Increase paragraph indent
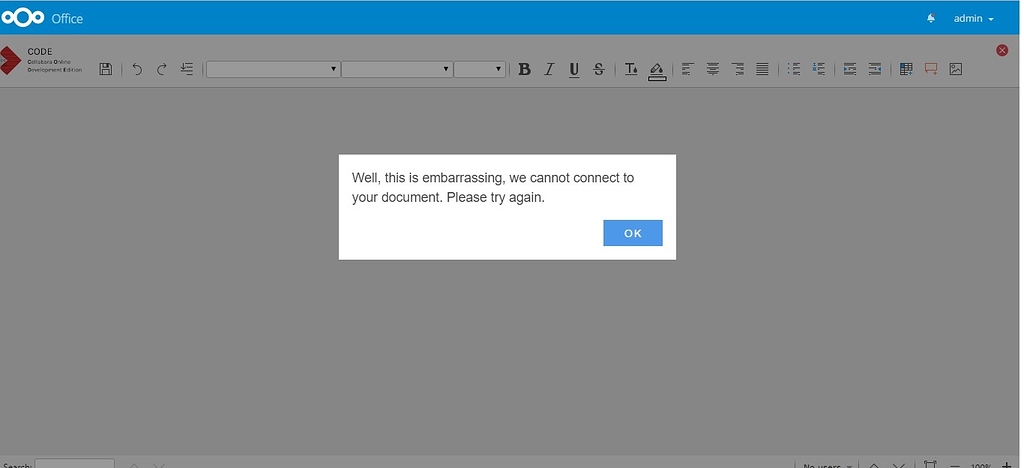 click(x=850, y=69)
